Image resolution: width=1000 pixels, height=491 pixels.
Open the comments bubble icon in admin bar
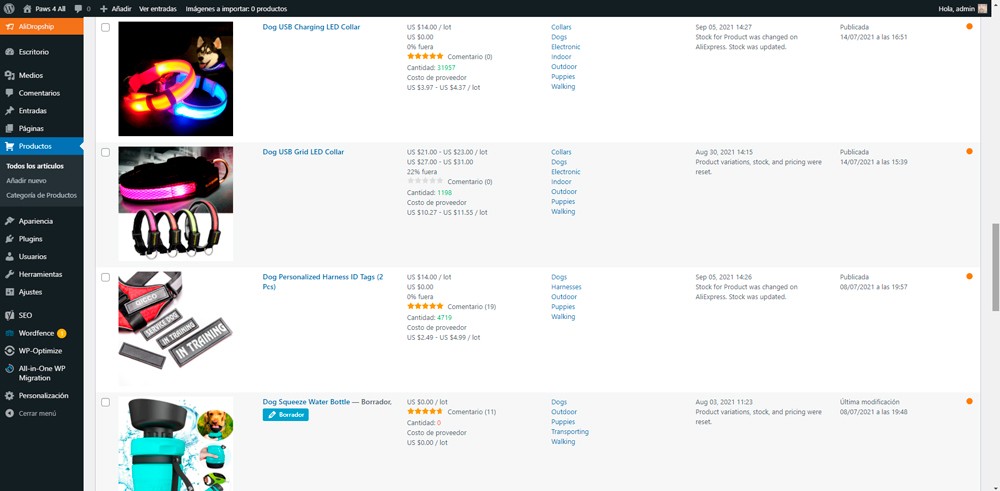[x=78, y=9]
